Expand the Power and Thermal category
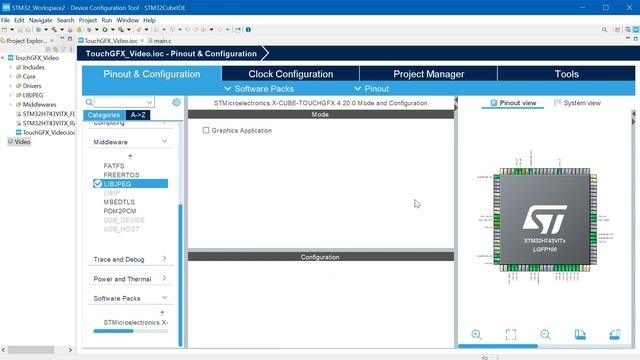640x360 pixels. [164, 278]
